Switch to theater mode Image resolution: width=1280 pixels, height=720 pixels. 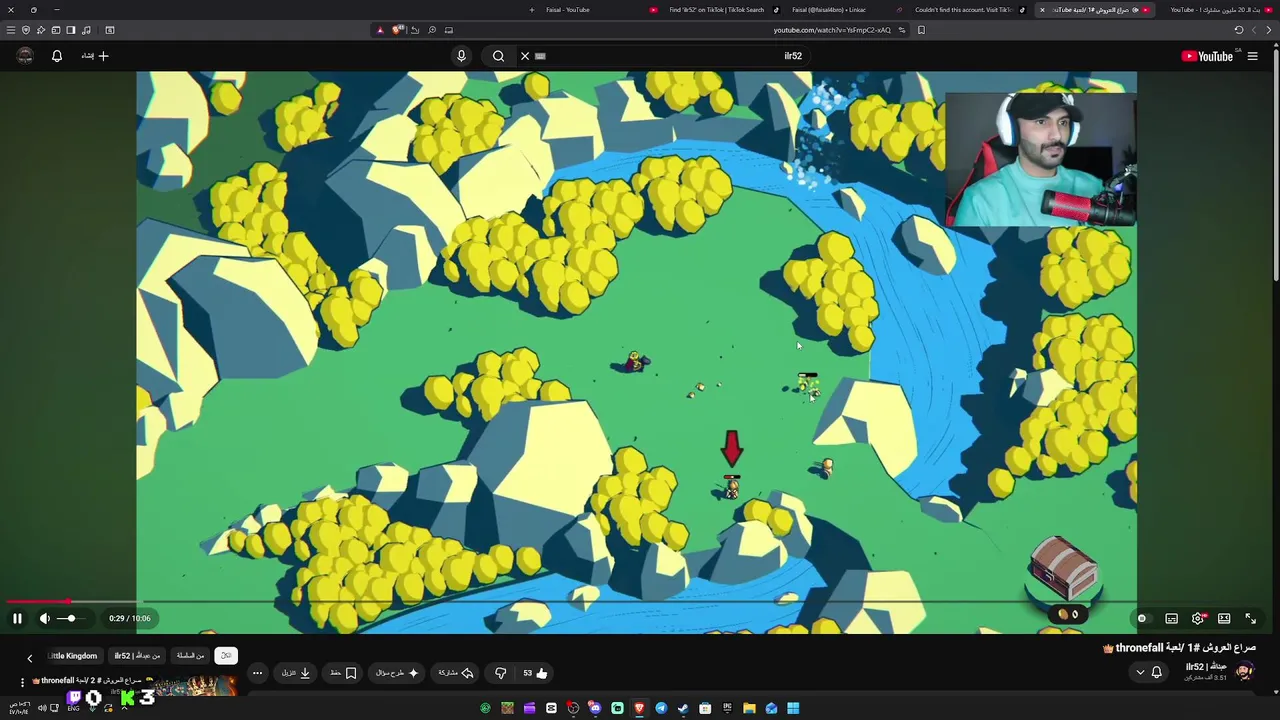1224,619
